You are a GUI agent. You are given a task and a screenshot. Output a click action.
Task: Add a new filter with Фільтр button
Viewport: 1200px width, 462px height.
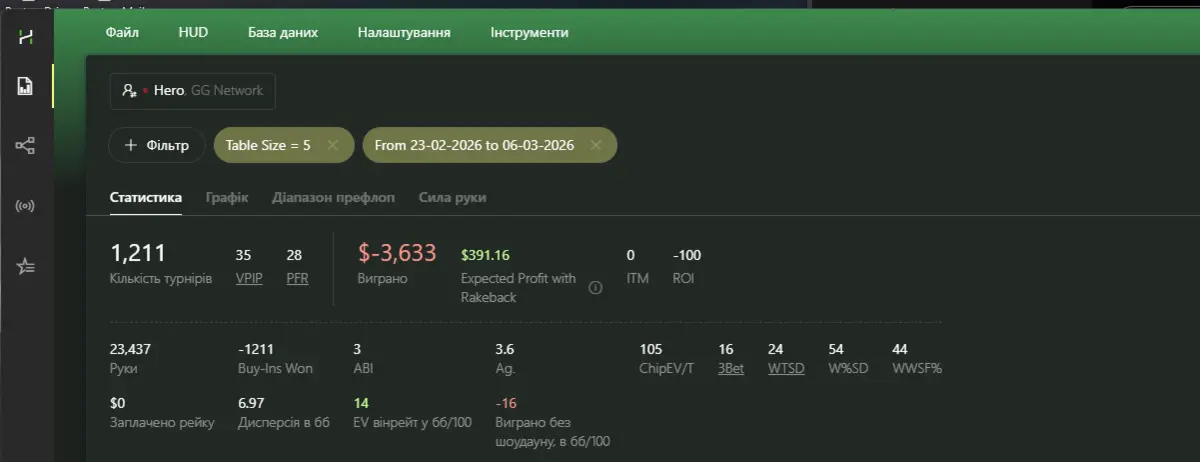coord(157,145)
